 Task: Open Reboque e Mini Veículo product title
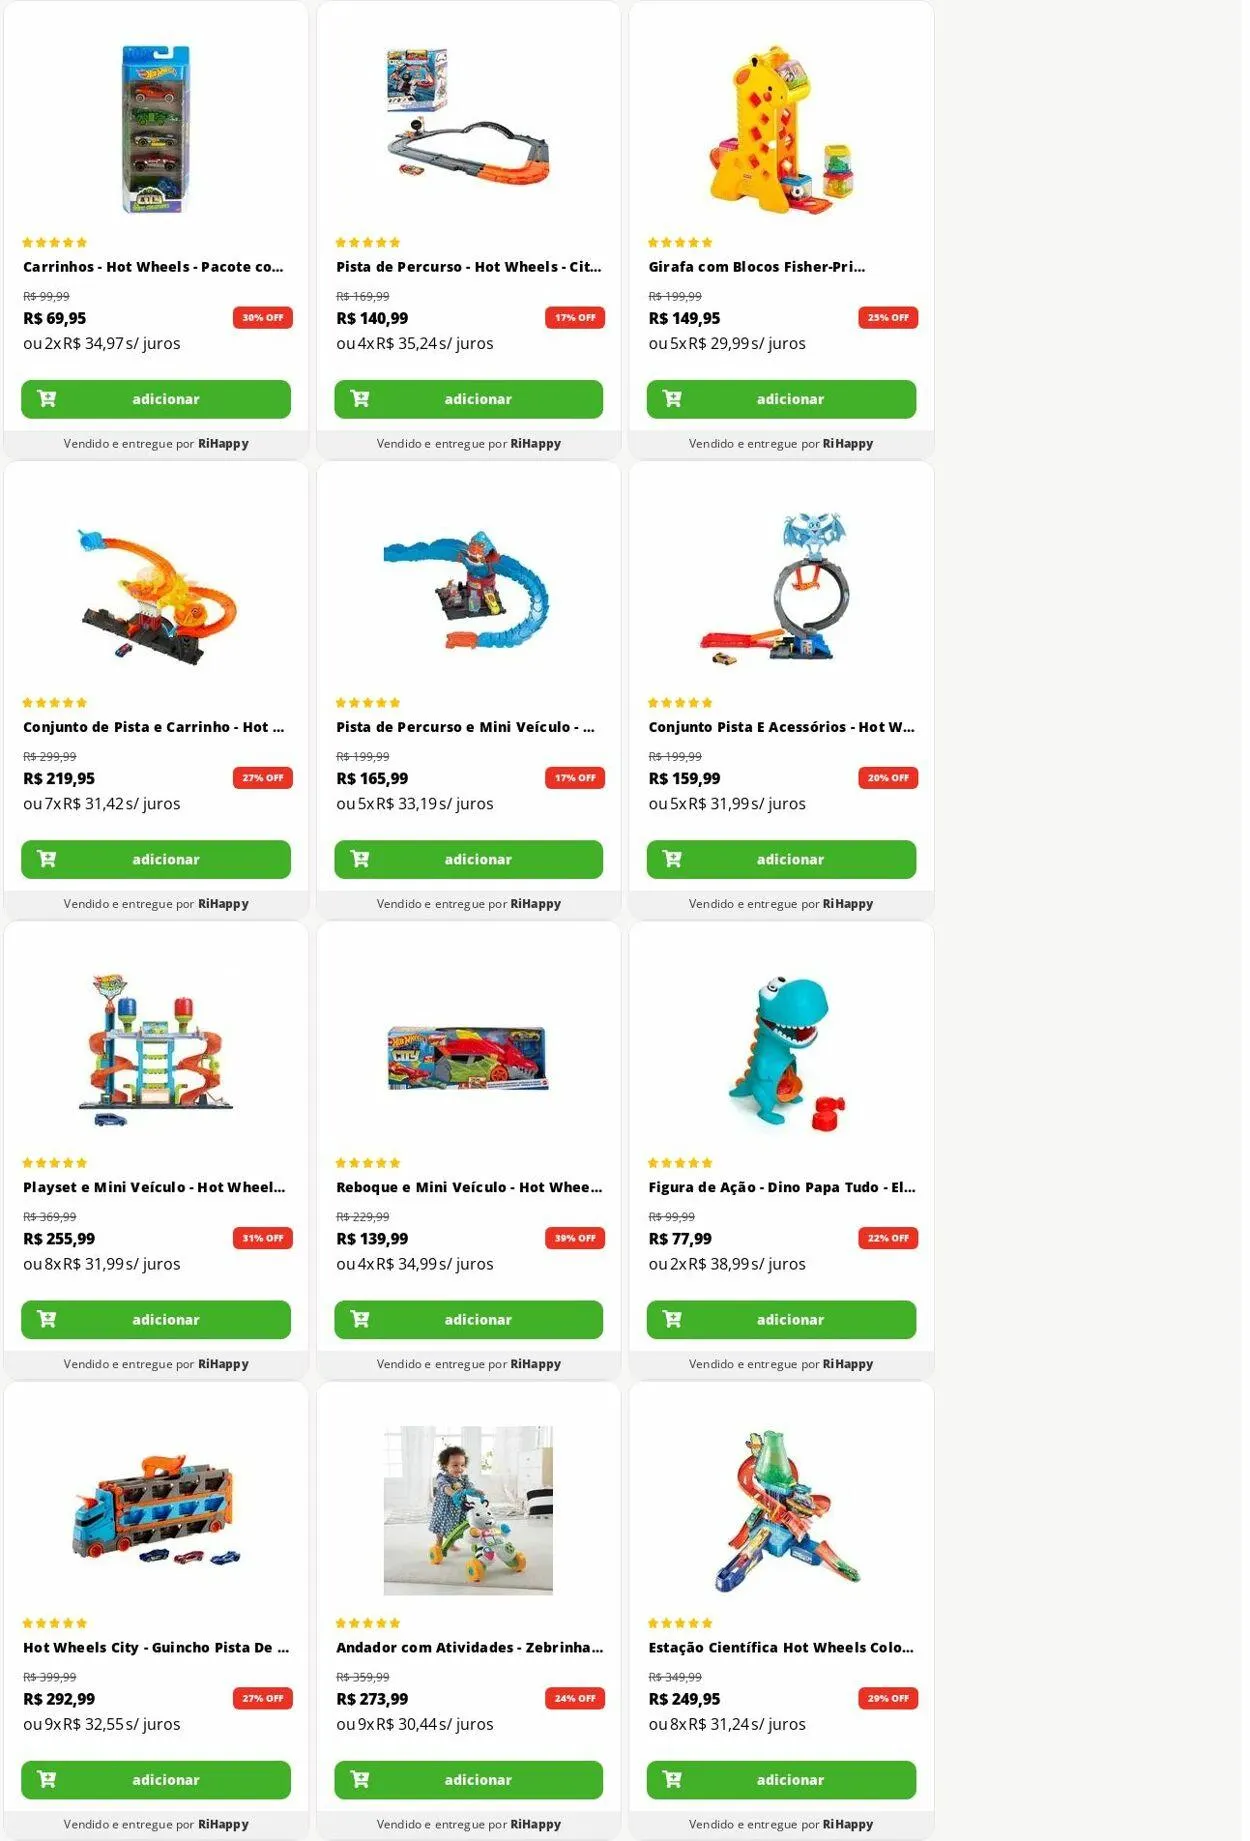(469, 1187)
